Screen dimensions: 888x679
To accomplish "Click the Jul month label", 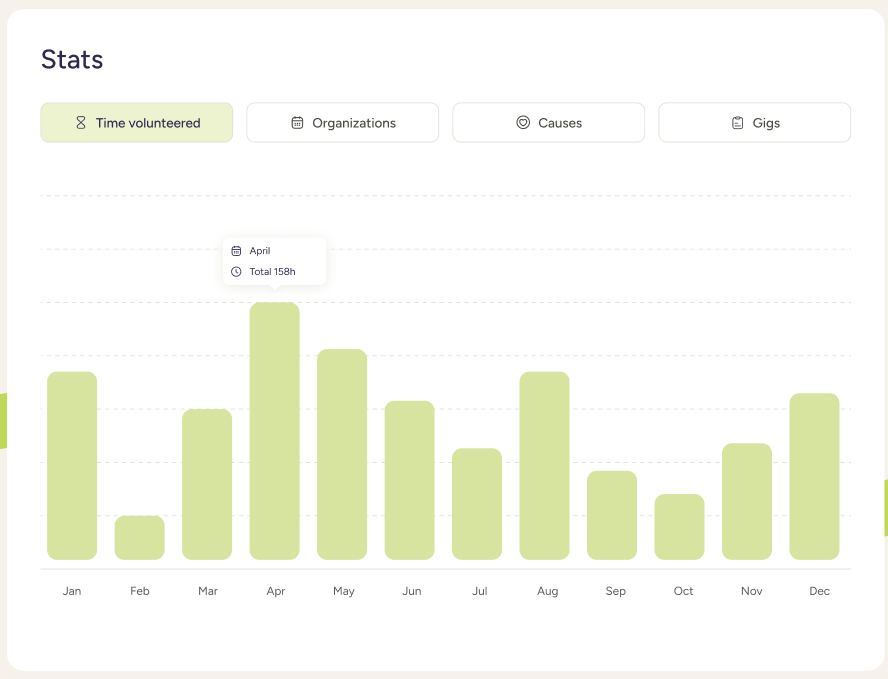I will pyautogui.click(x=479, y=591).
